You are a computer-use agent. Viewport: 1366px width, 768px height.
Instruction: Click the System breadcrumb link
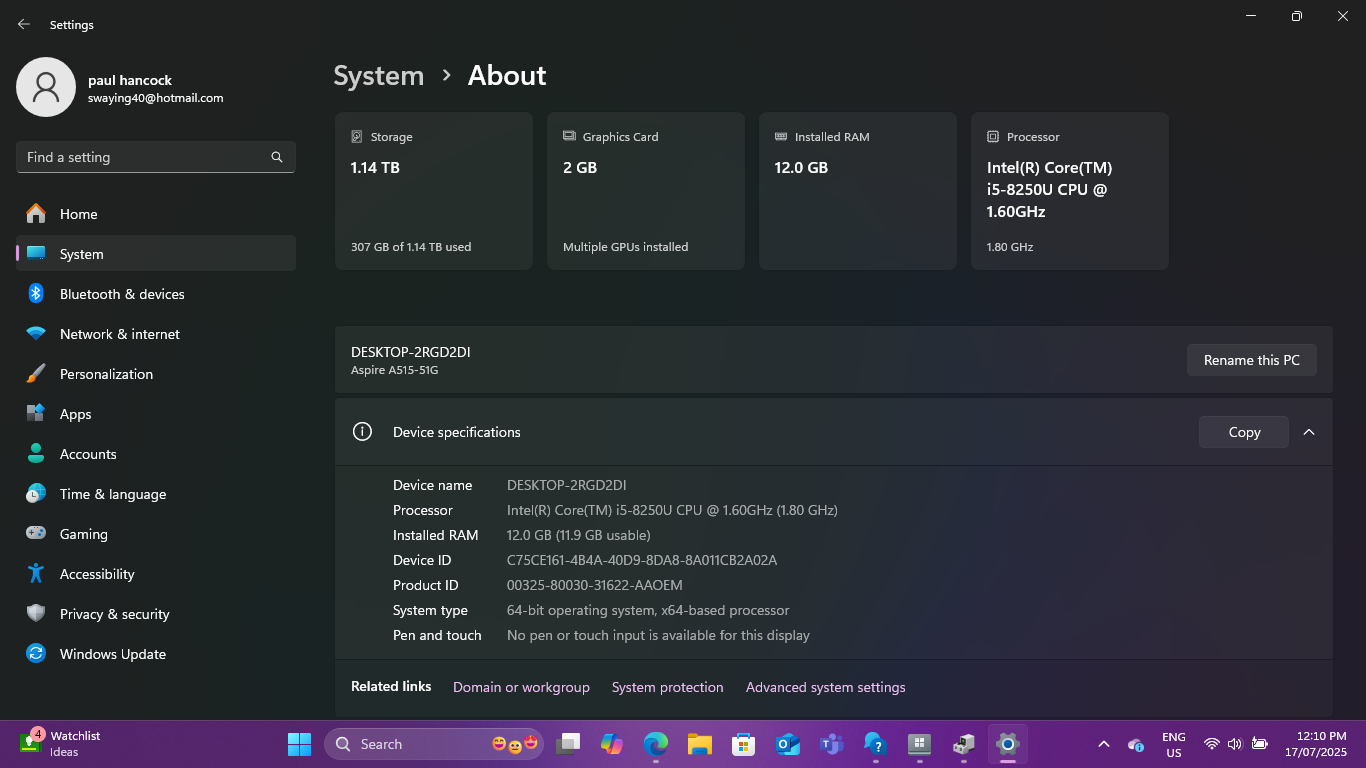tap(378, 76)
